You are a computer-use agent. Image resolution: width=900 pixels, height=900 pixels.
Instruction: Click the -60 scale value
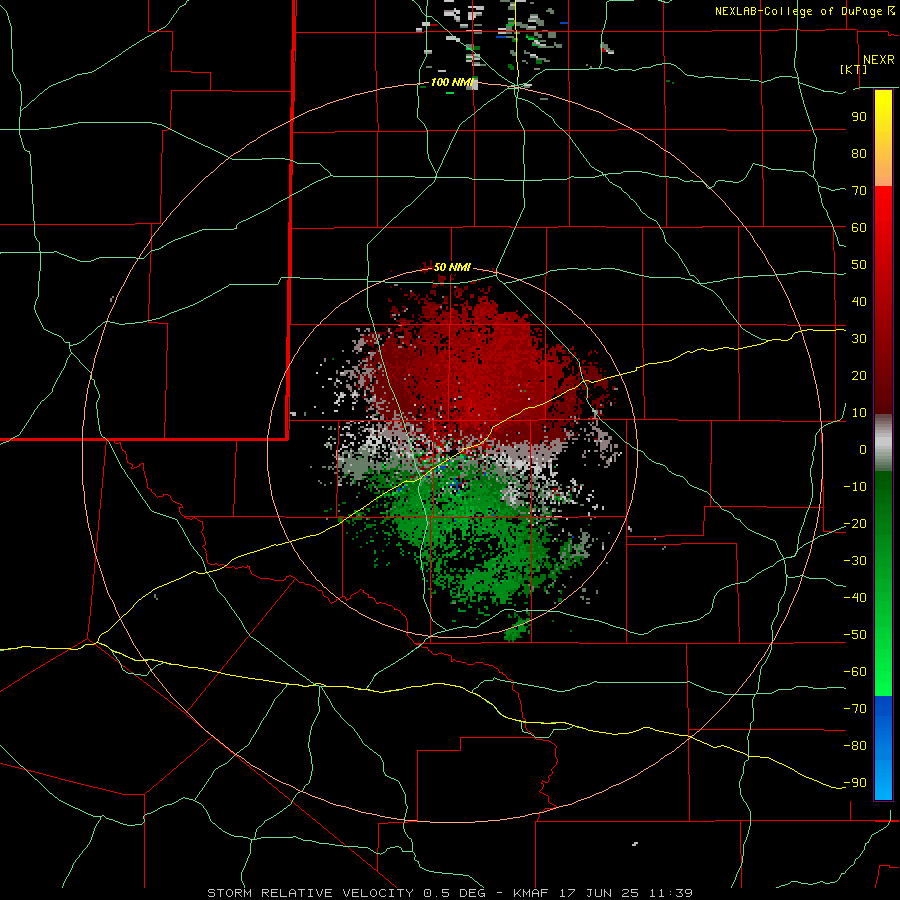pyautogui.click(x=855, y=672)
